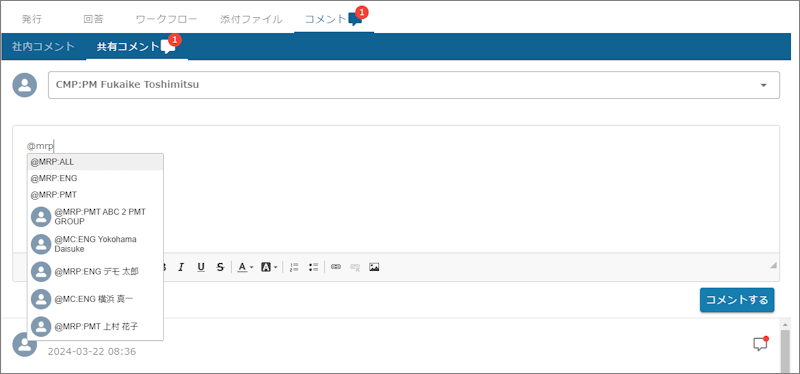Apply strikethrough formatting
Viewport: 800px width, 374px height.
click(x=220, y=267)
